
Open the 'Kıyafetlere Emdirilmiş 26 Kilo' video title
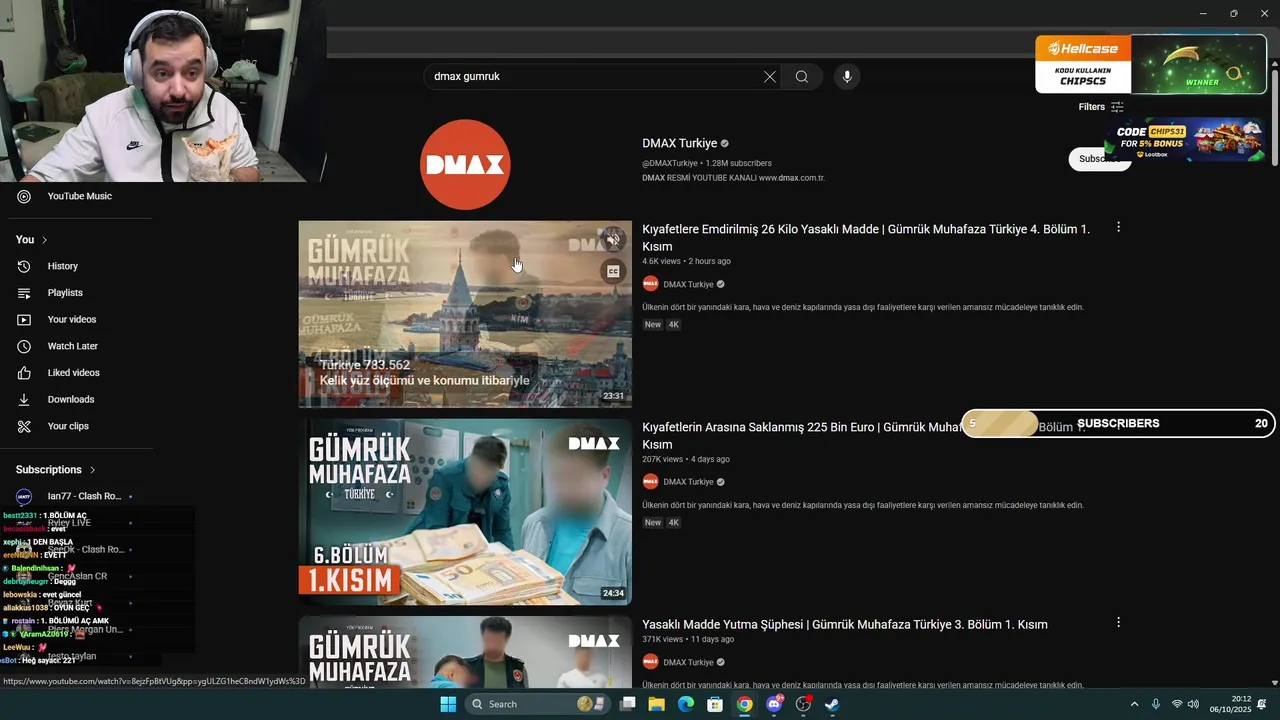(866, 238)
